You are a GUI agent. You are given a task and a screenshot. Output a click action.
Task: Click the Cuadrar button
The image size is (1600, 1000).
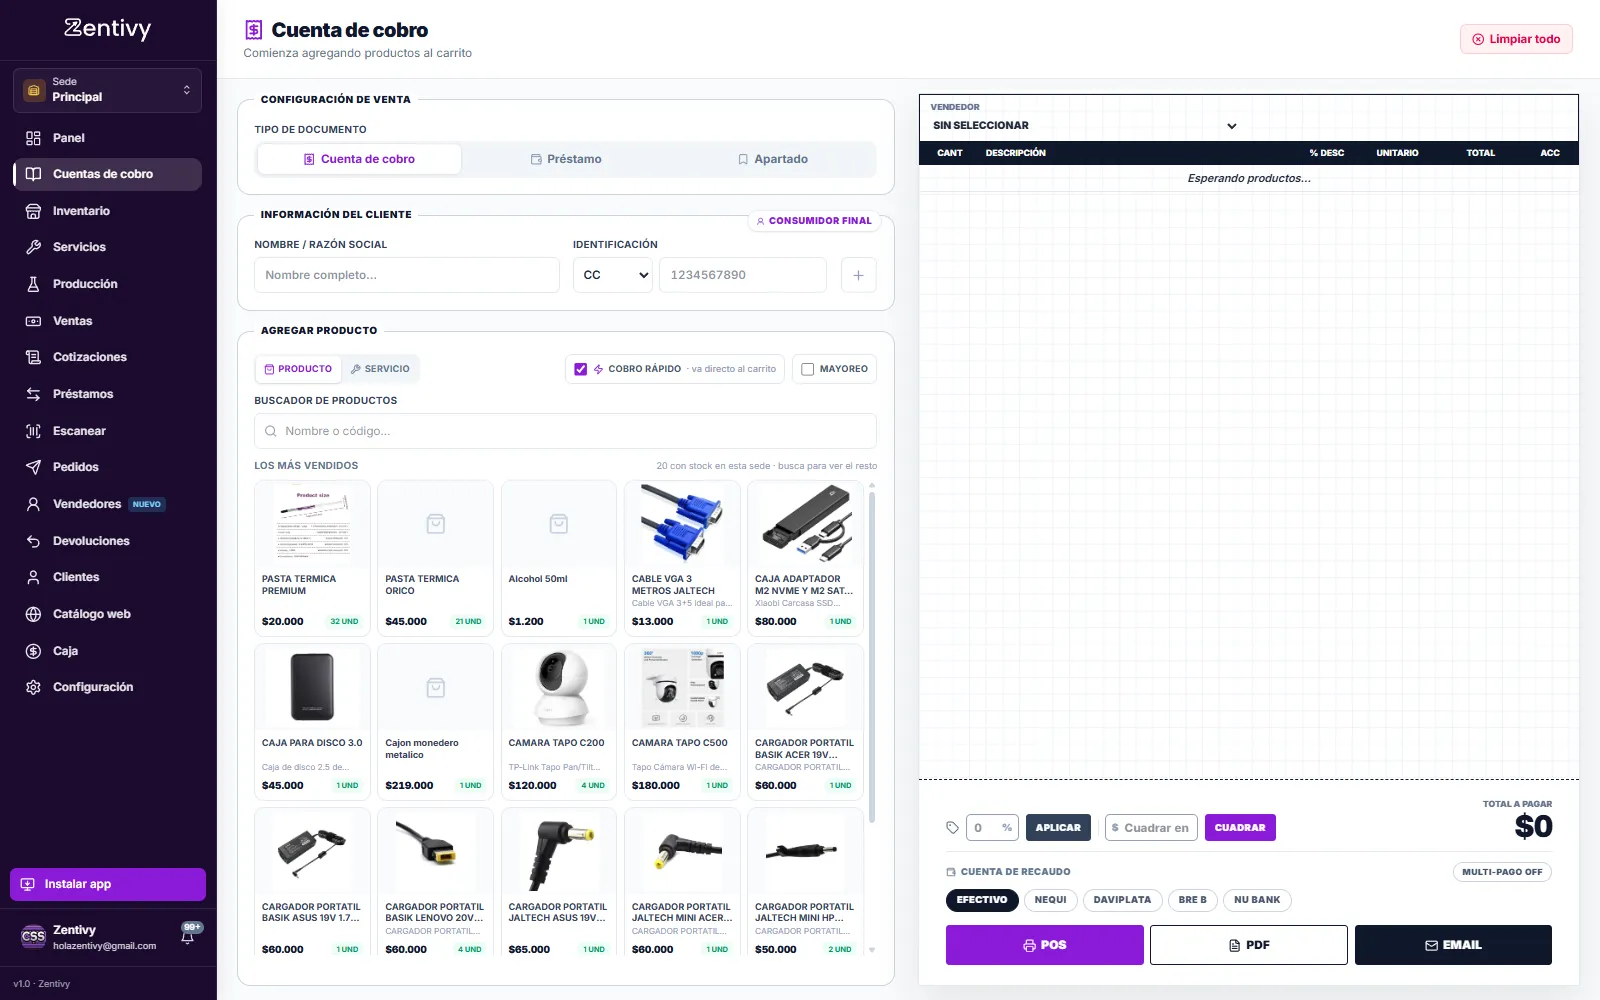click(x=1240, y=828)
